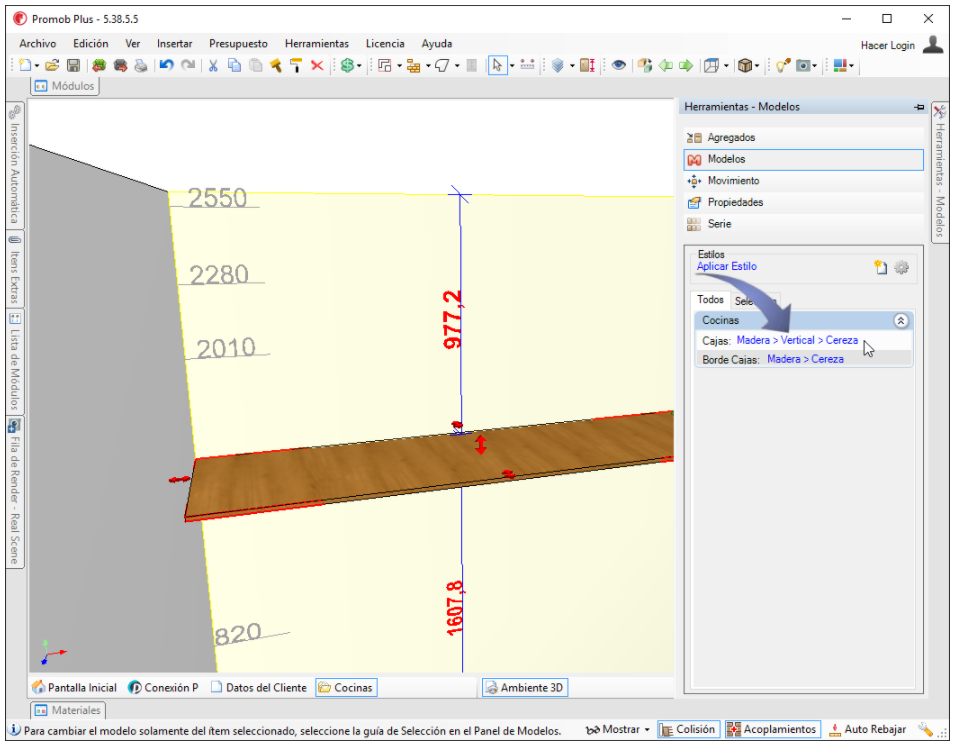The height and width of the screenshot is (746, 958).
Task: Switch to the Ambiente 3D tab
Action: (525, 687)
